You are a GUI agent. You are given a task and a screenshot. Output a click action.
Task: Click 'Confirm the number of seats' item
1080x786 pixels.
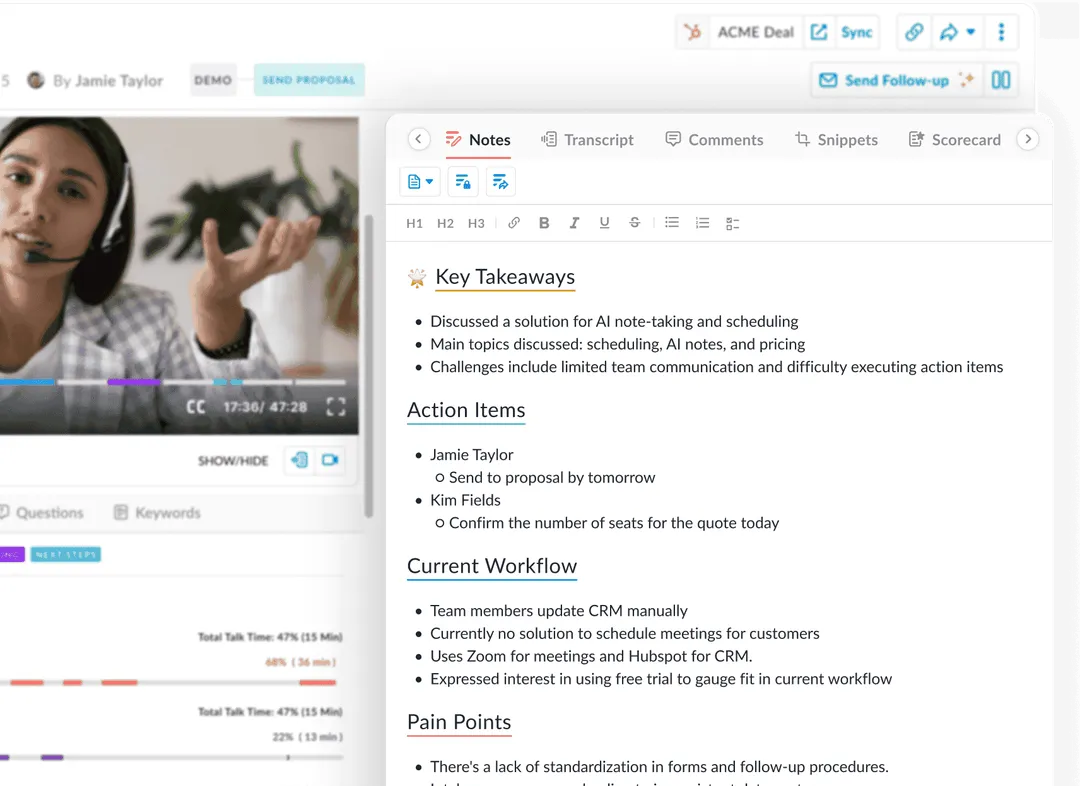tap(614, 523)
